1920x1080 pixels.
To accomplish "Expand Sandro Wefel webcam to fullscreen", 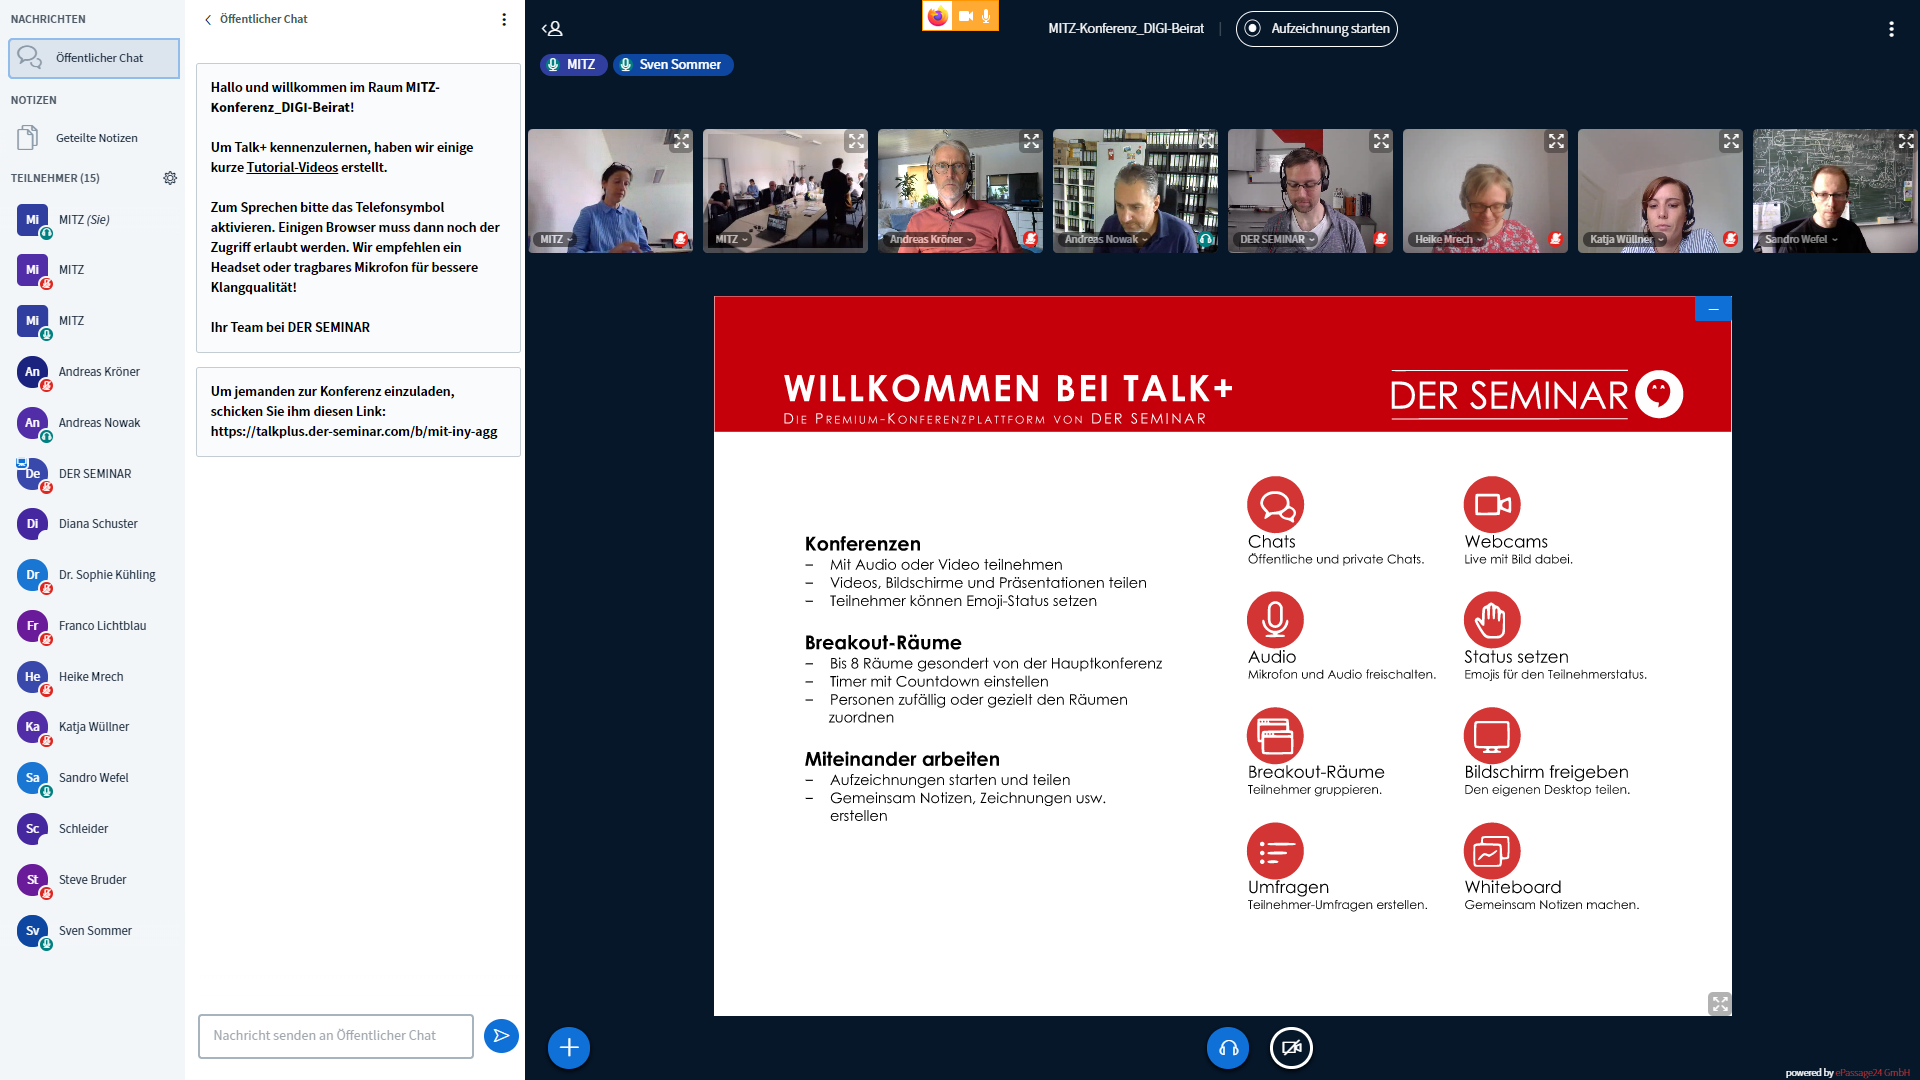I will pyautogui.click(x=1906, y=141).
